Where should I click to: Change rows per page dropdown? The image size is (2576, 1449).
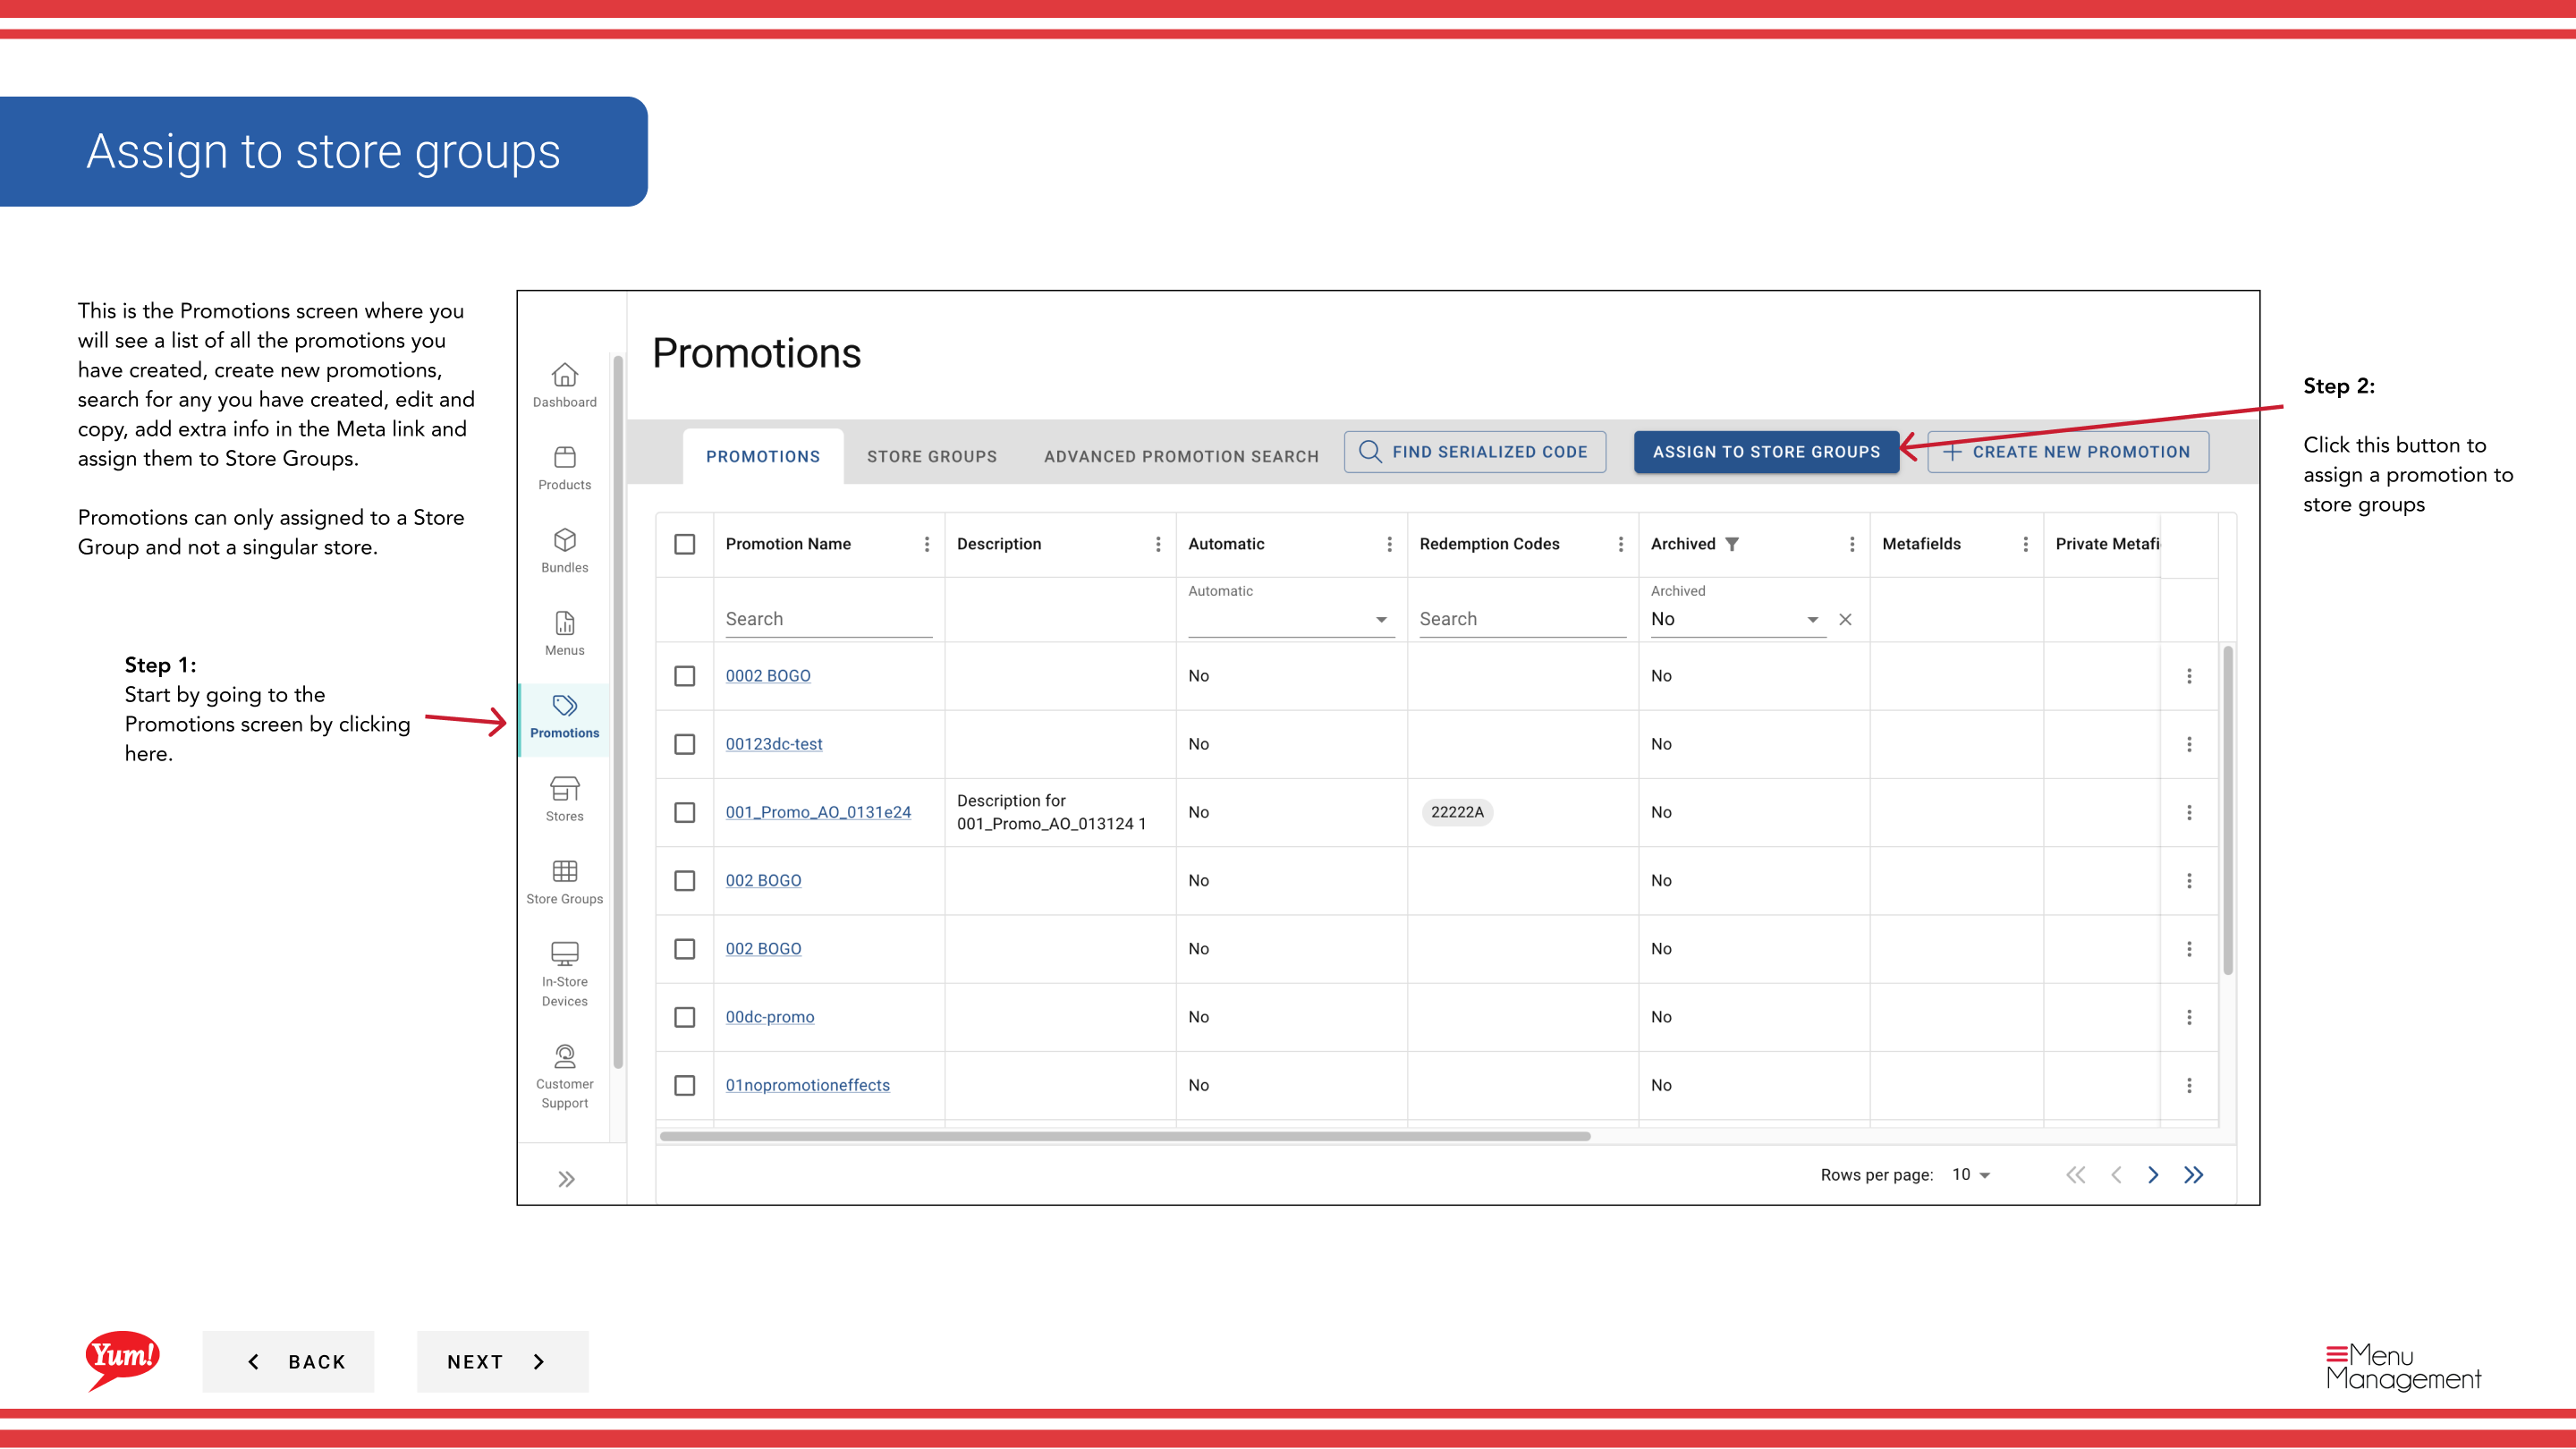(x=1971, y=1175)
